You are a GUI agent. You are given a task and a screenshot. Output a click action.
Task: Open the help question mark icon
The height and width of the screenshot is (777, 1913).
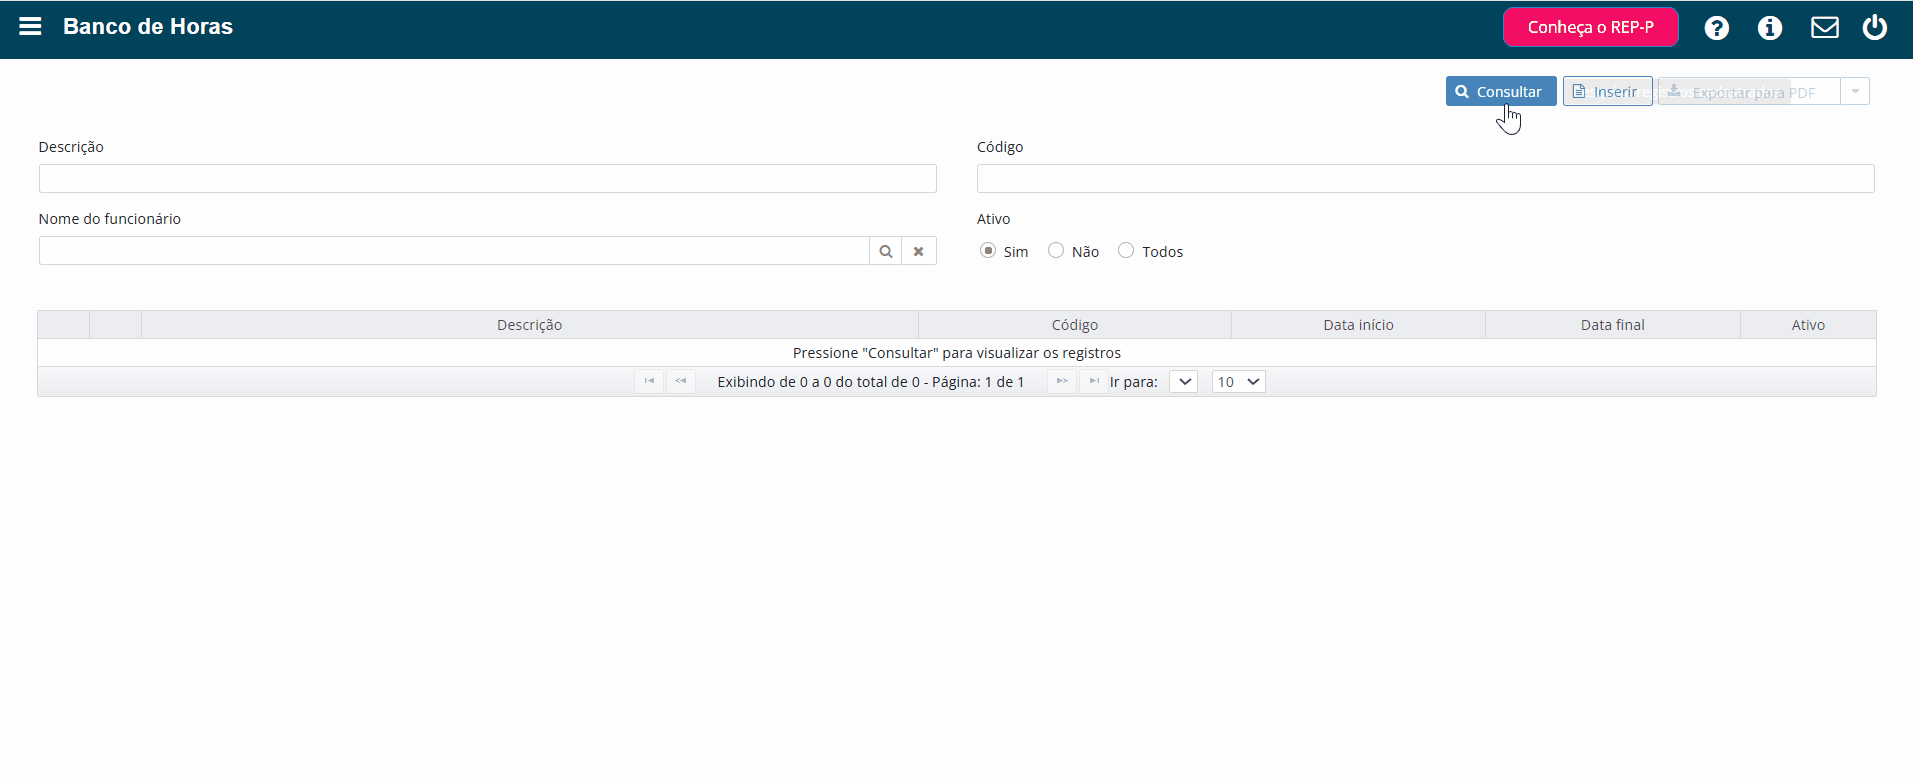pyautogui.click(x=1717, y=28)
